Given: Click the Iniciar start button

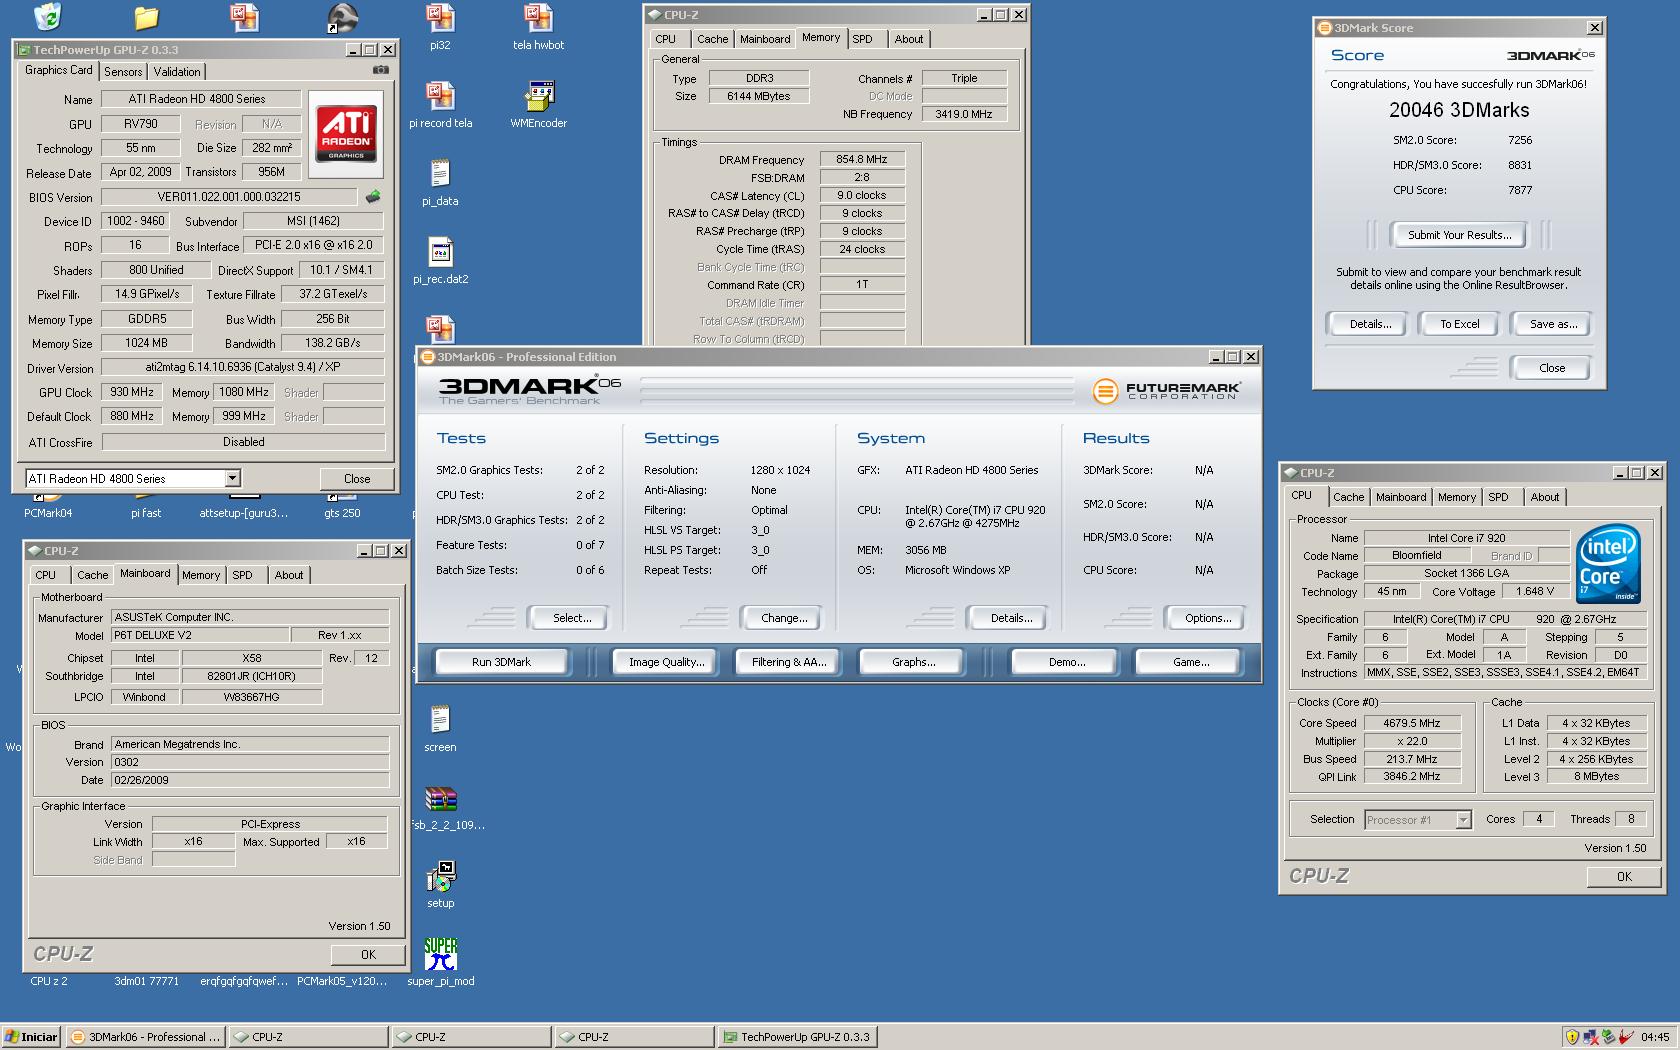Looking at the screenshot, I should click(31, 1037).
